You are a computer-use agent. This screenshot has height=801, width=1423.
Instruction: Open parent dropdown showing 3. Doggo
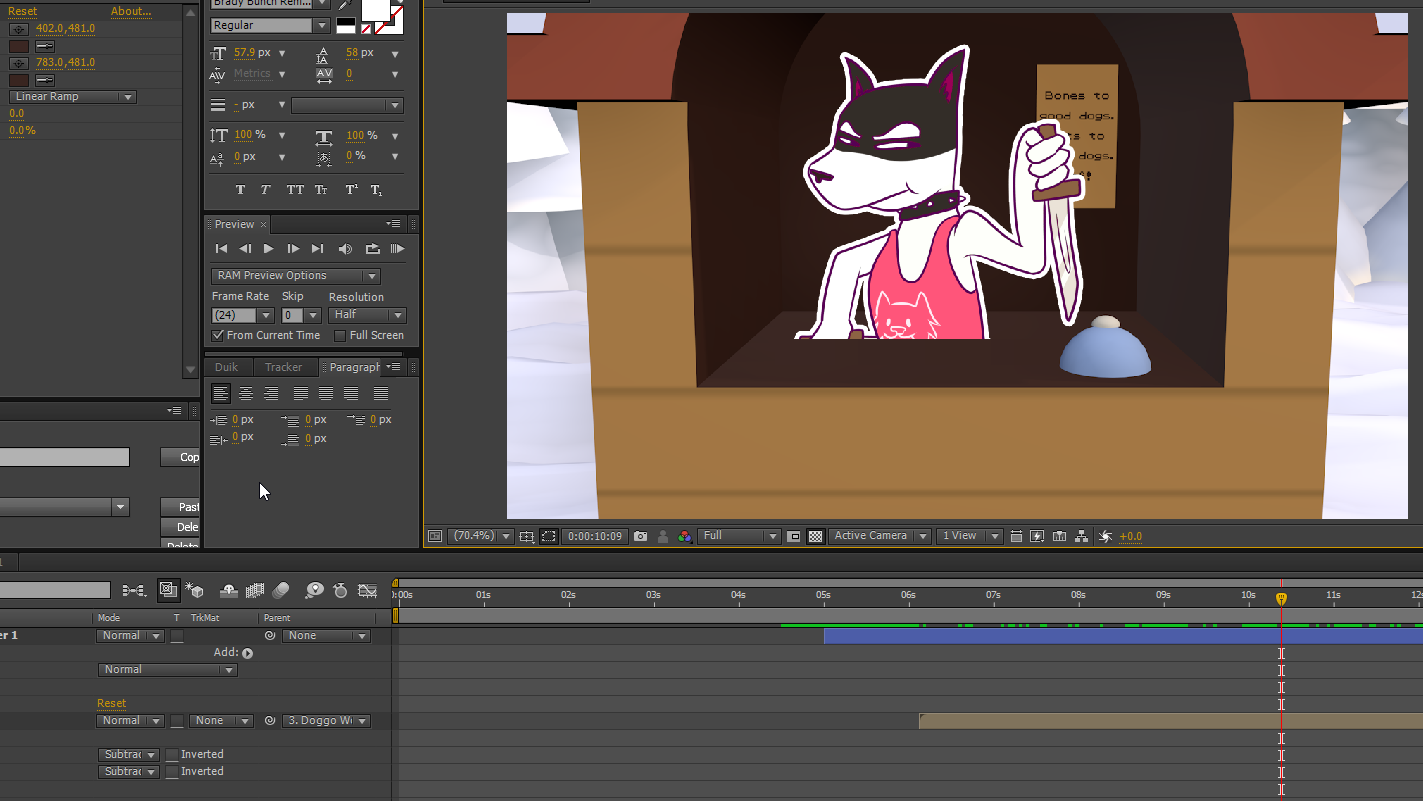click(326, 721)
